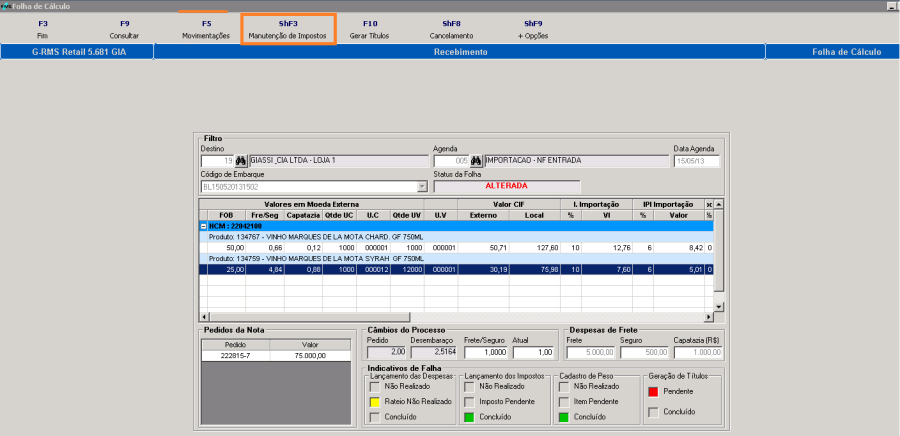The width and height of the screenshot is (900, 436).
Task: Toggle yellow Rateio Não Realizado indicator
Action: click(374, 402)
